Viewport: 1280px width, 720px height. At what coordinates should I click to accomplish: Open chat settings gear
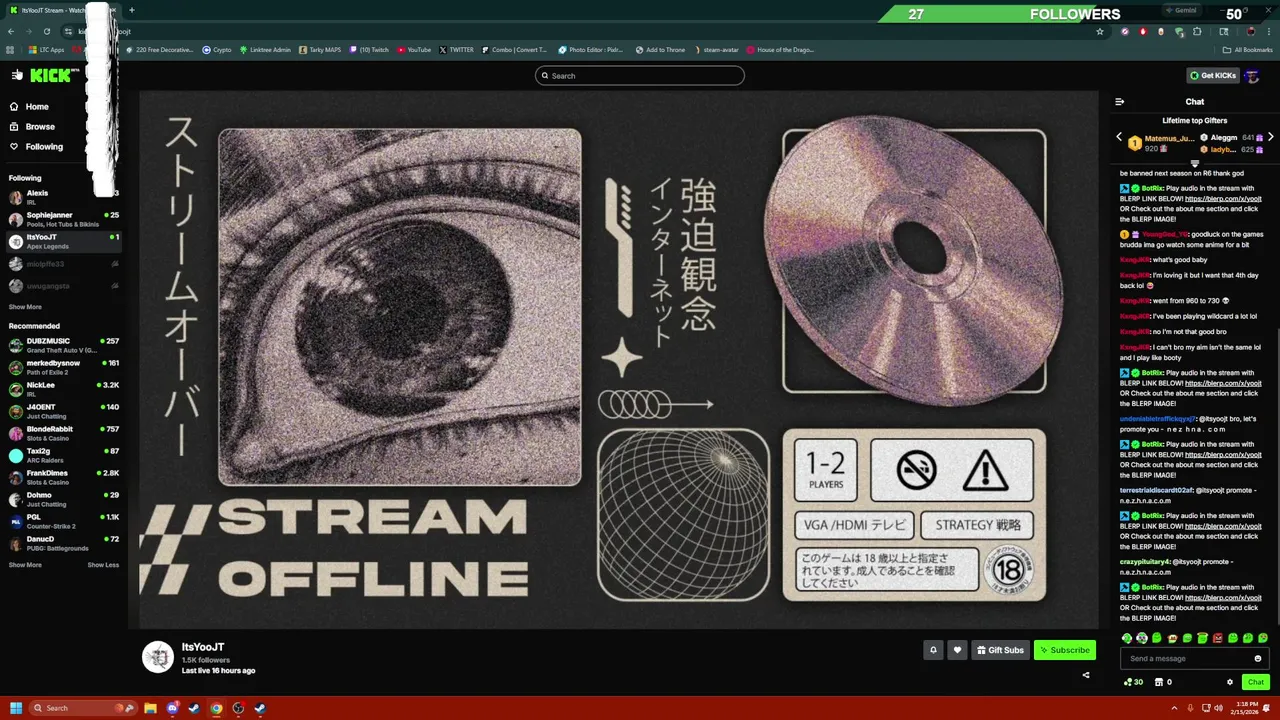[1230, 682]
